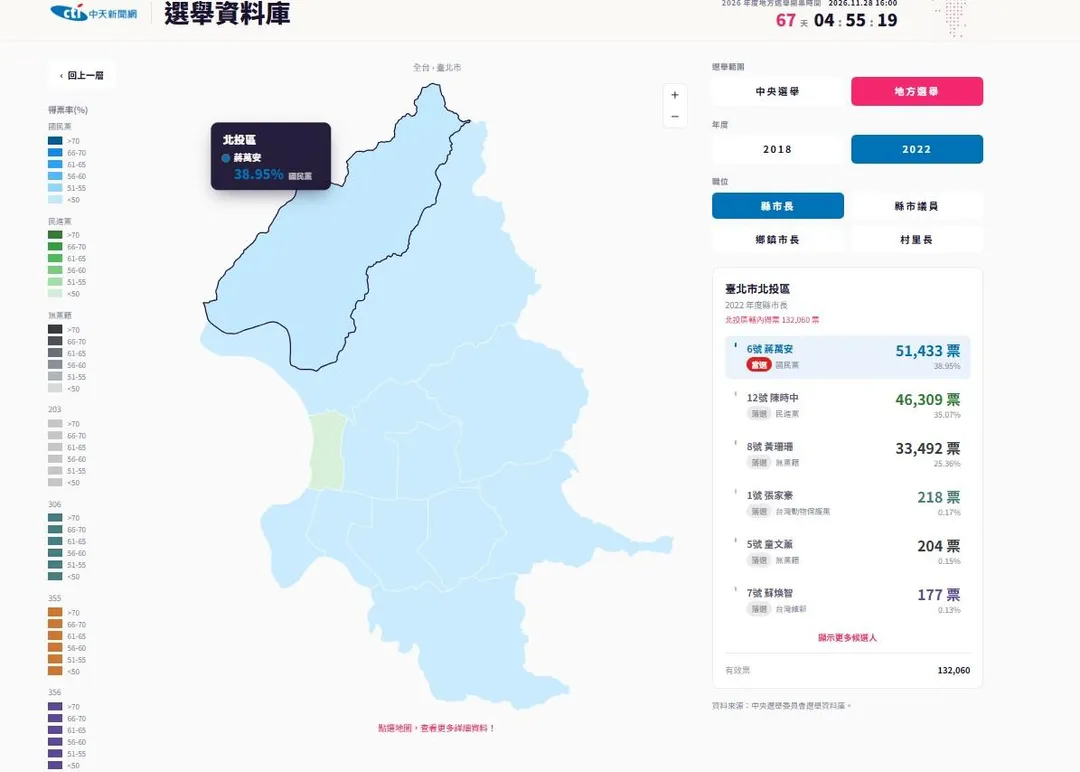1080x772 pixels.
Task: Select 地方選舉 election scope
Action: tap(917, 92)
